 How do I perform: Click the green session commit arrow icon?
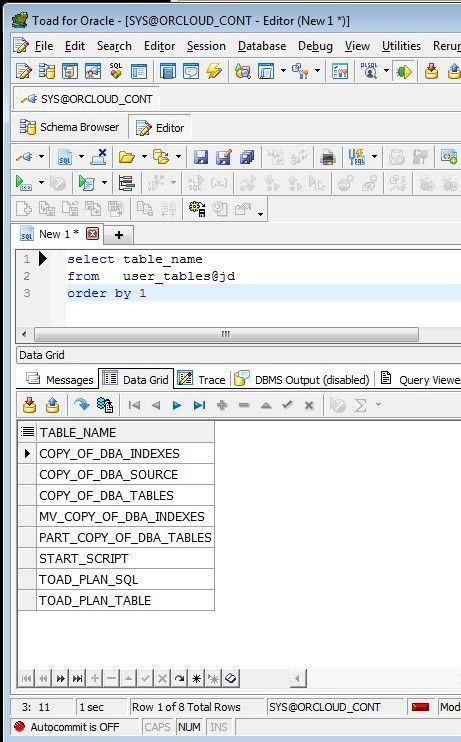pos(404,71)
